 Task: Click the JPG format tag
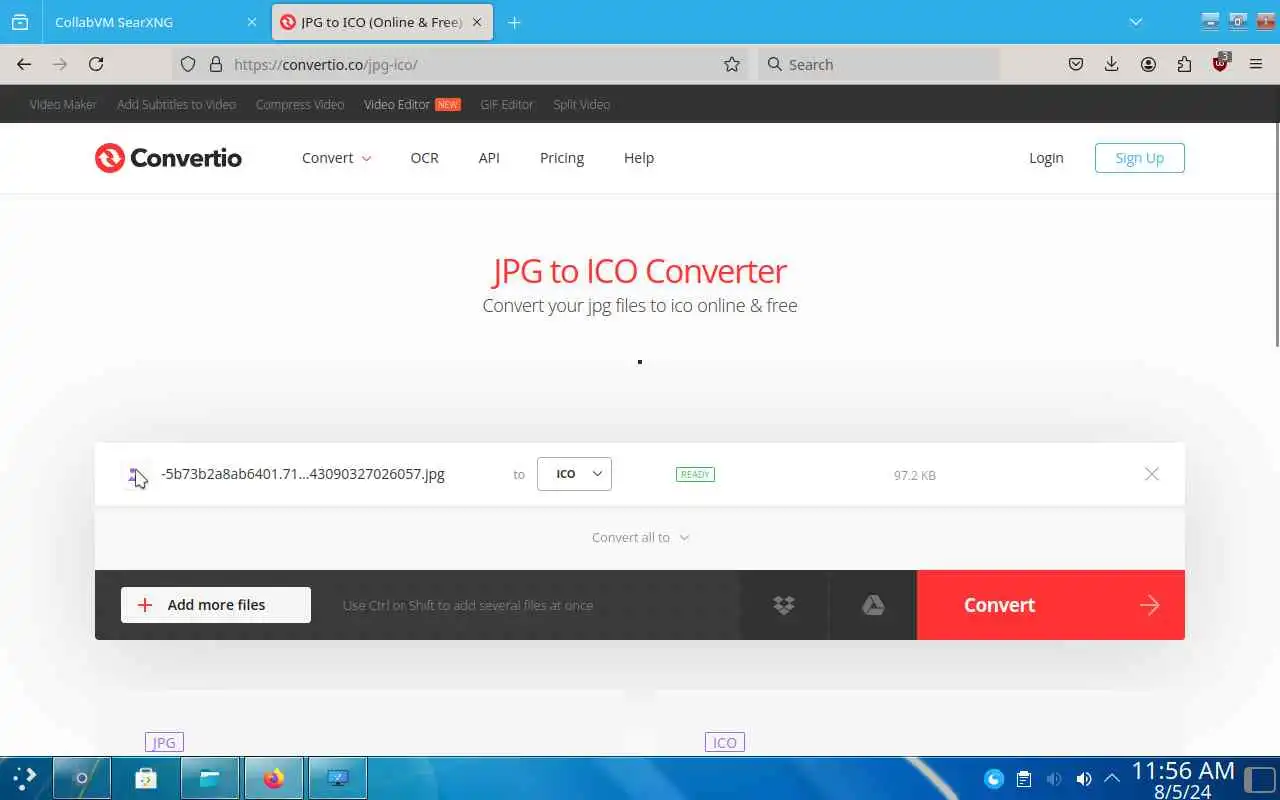[164, 742]
